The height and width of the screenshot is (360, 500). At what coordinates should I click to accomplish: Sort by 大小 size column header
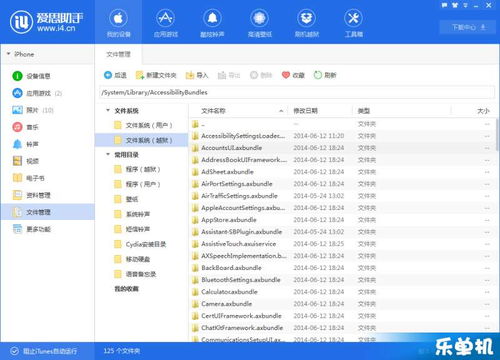(x=473, y=111)
